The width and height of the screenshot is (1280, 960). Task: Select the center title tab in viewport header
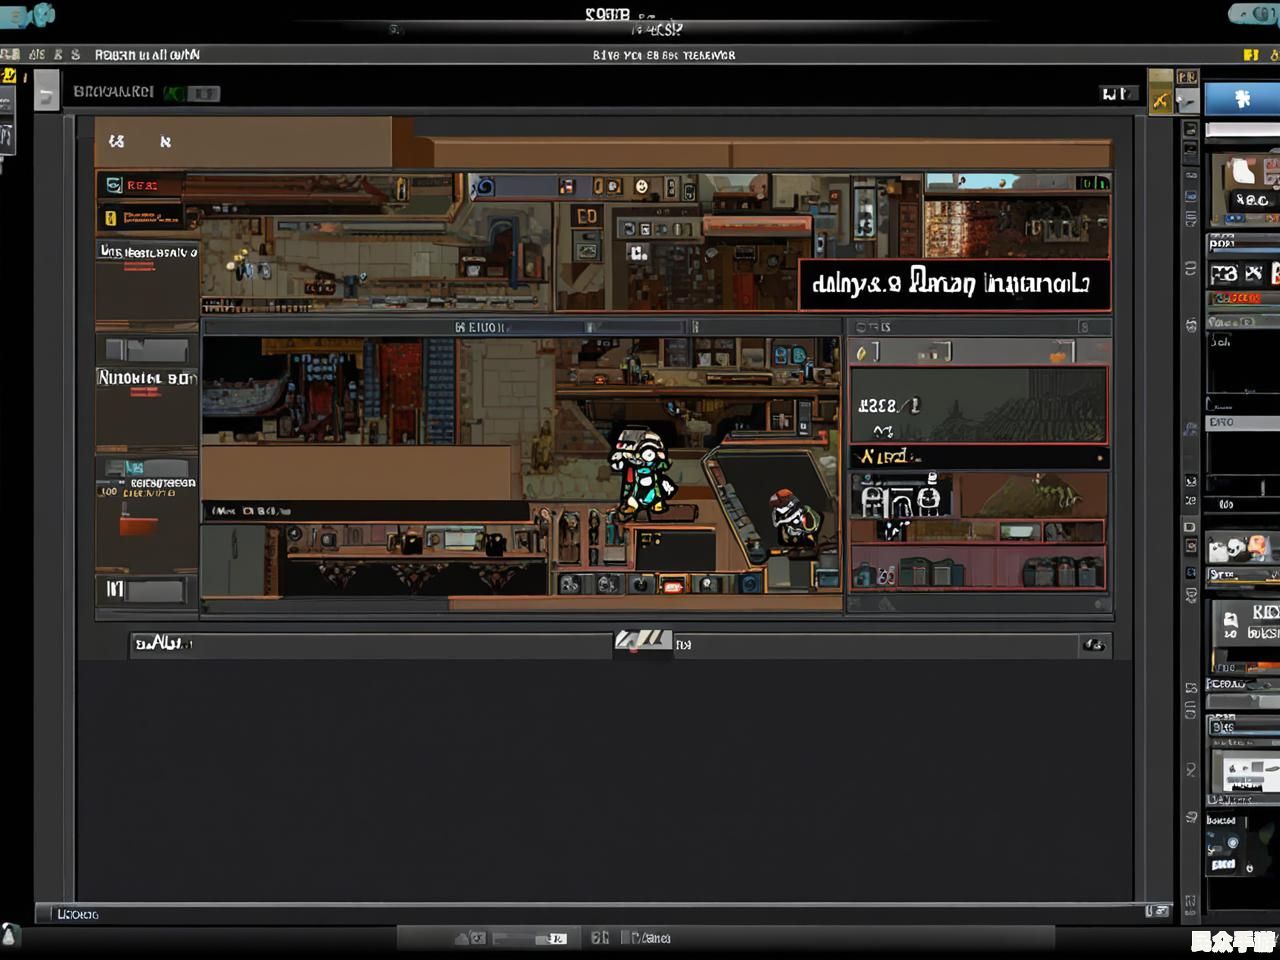click(480, 327)
